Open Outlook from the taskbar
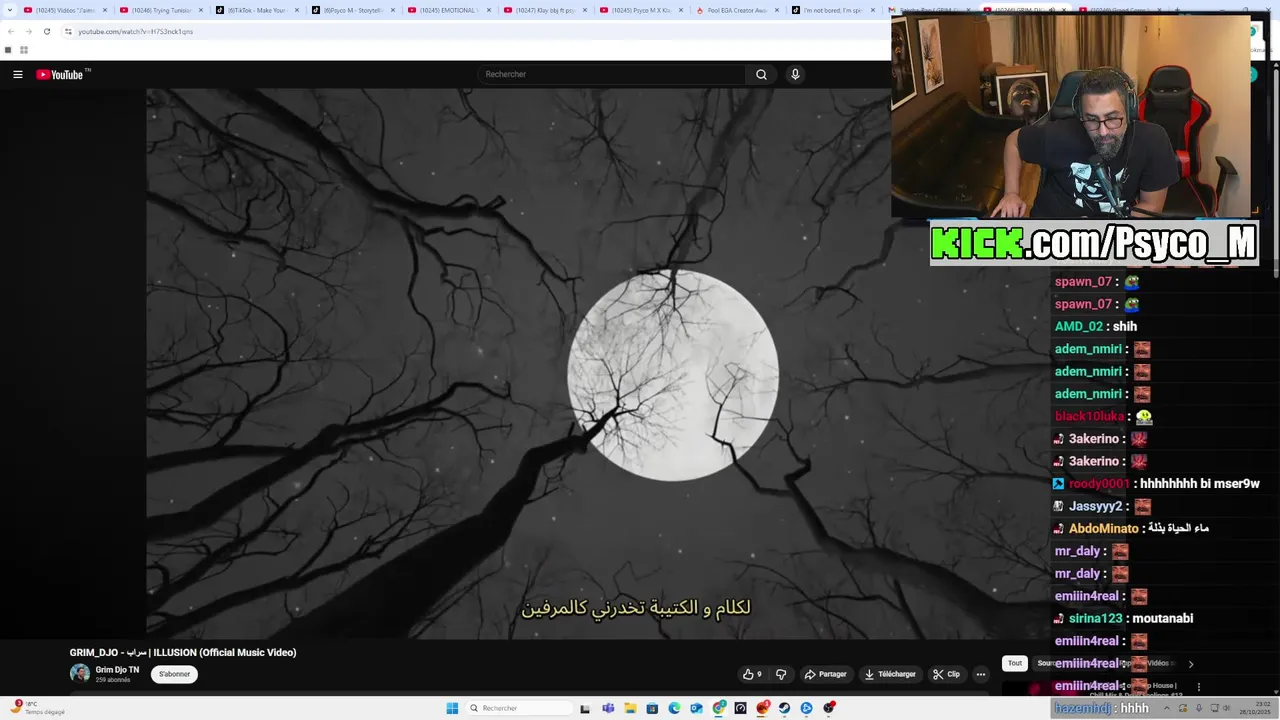Image resolution: width=1280 pixels, height=720 pixels. tap(696, 708)
